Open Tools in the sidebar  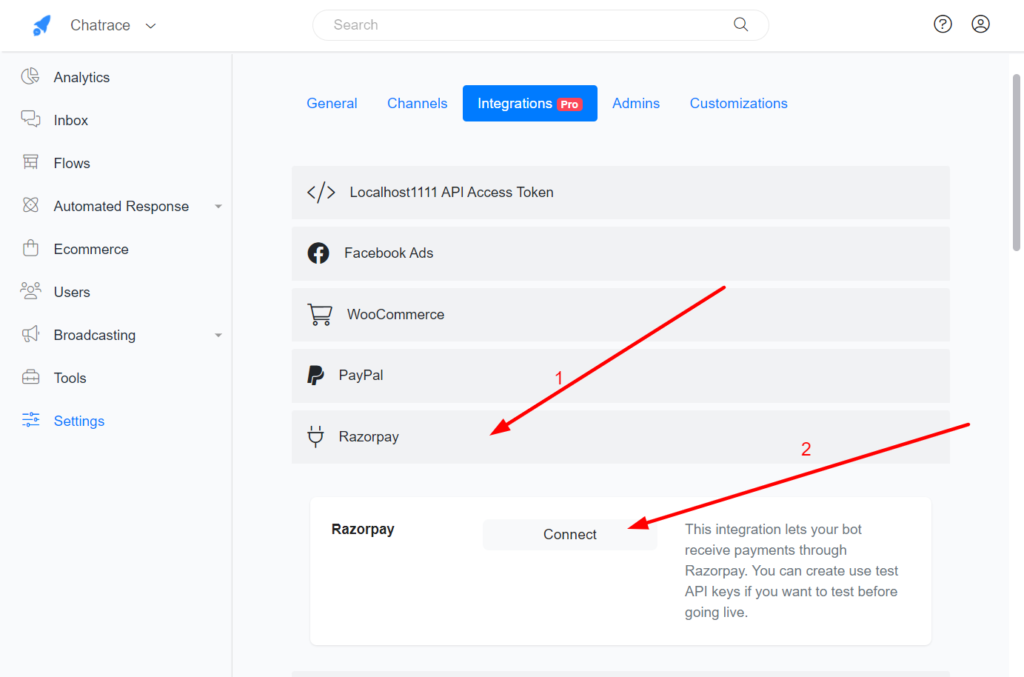click(70, 378)
